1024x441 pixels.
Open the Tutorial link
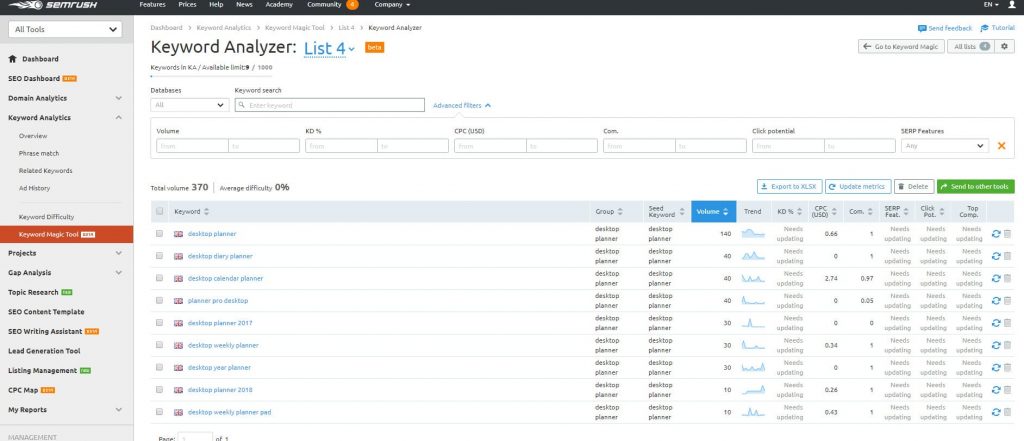(998, 28)
